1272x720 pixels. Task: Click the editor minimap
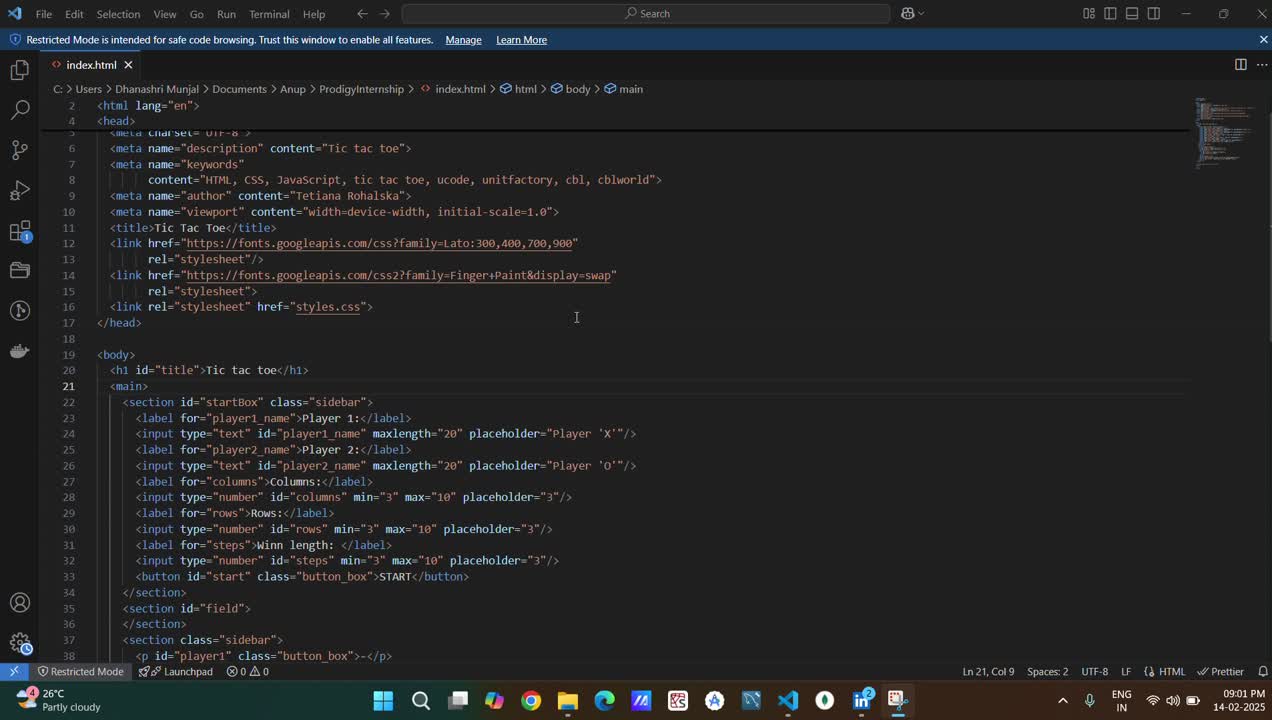(1225, 133)
